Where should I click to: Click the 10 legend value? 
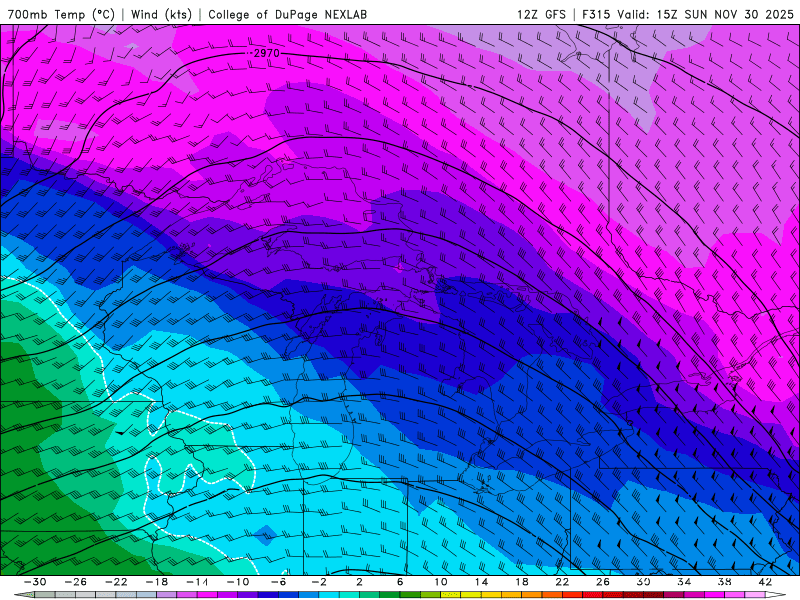coord(440,582)
